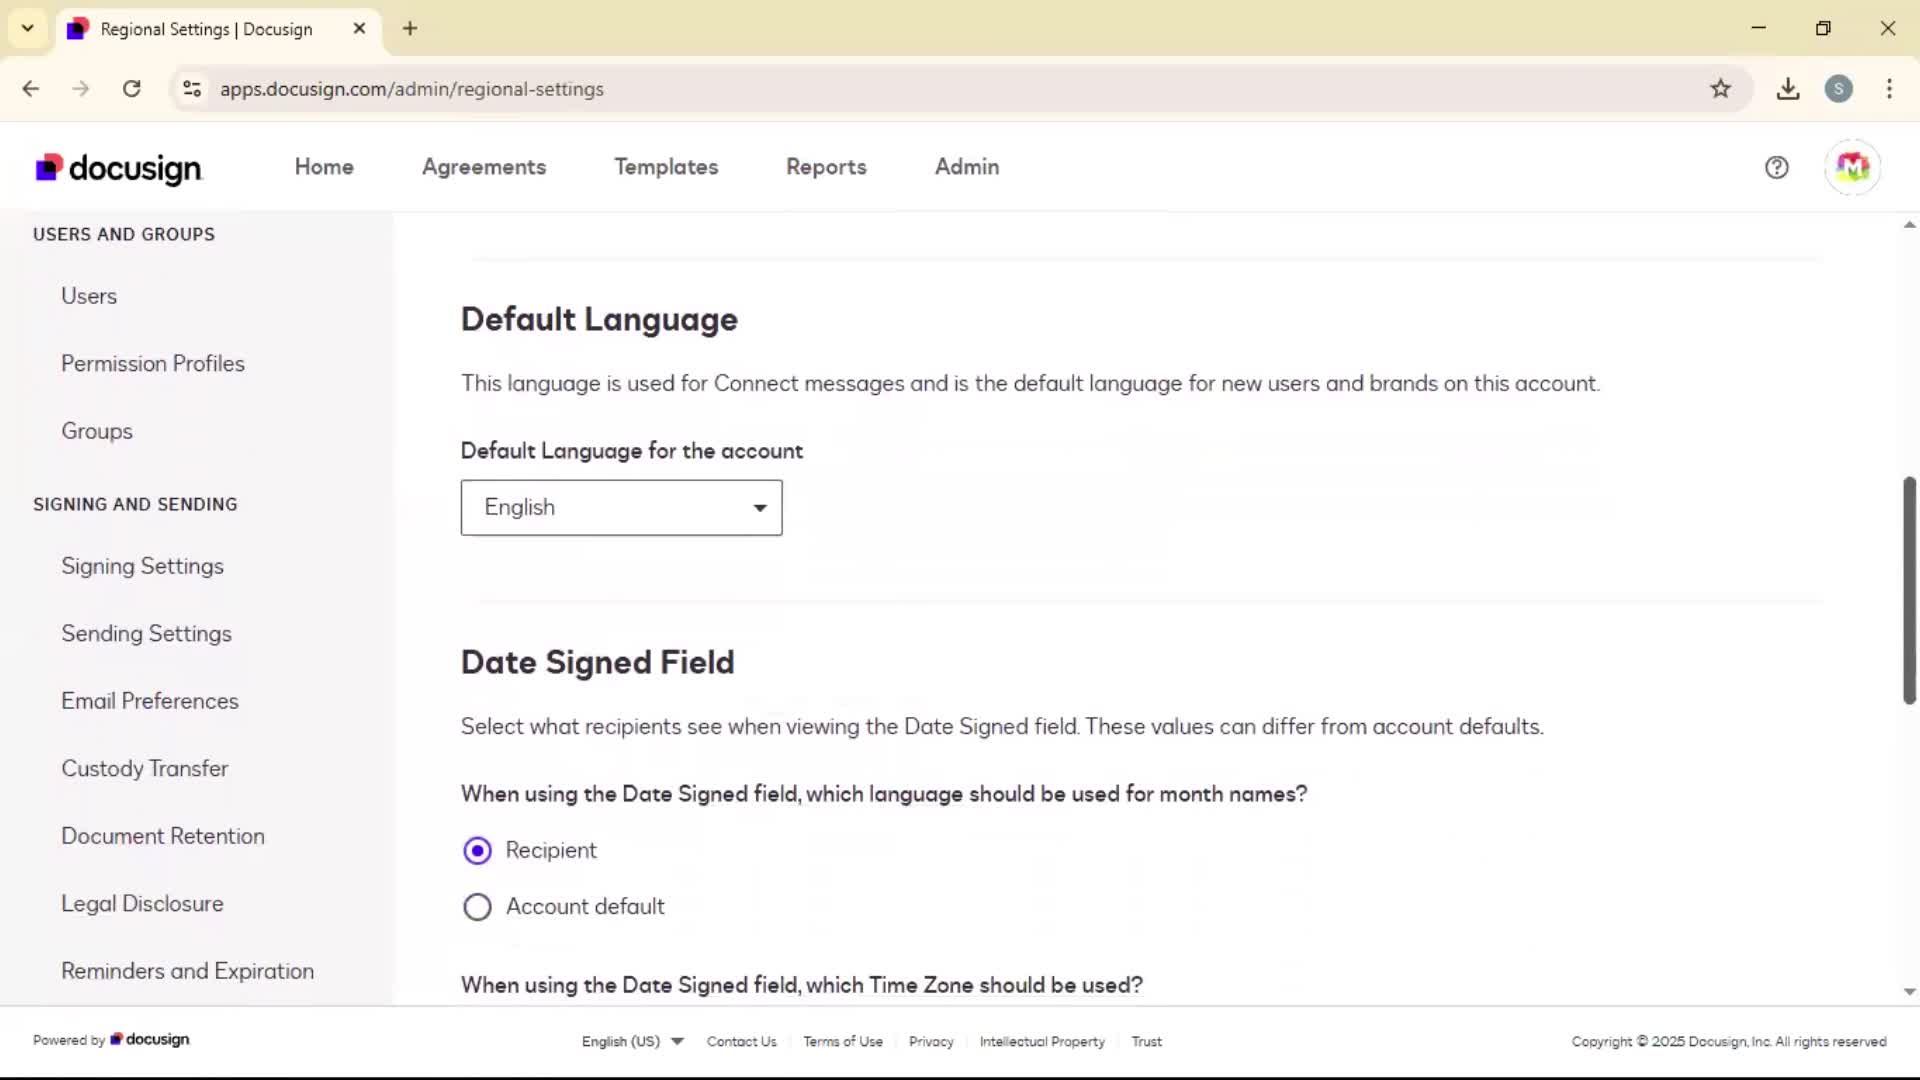
Task: Bookmark this page with star icon
Action: point(1720,89)
